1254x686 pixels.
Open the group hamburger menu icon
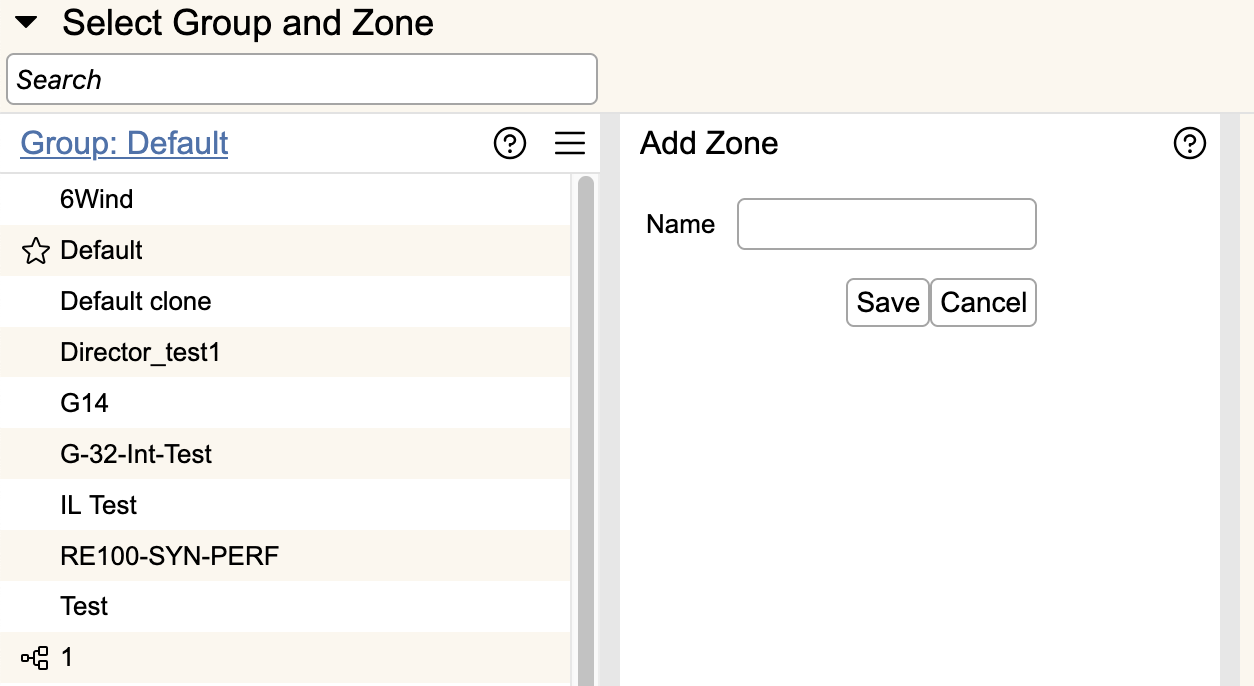(570, 144)
